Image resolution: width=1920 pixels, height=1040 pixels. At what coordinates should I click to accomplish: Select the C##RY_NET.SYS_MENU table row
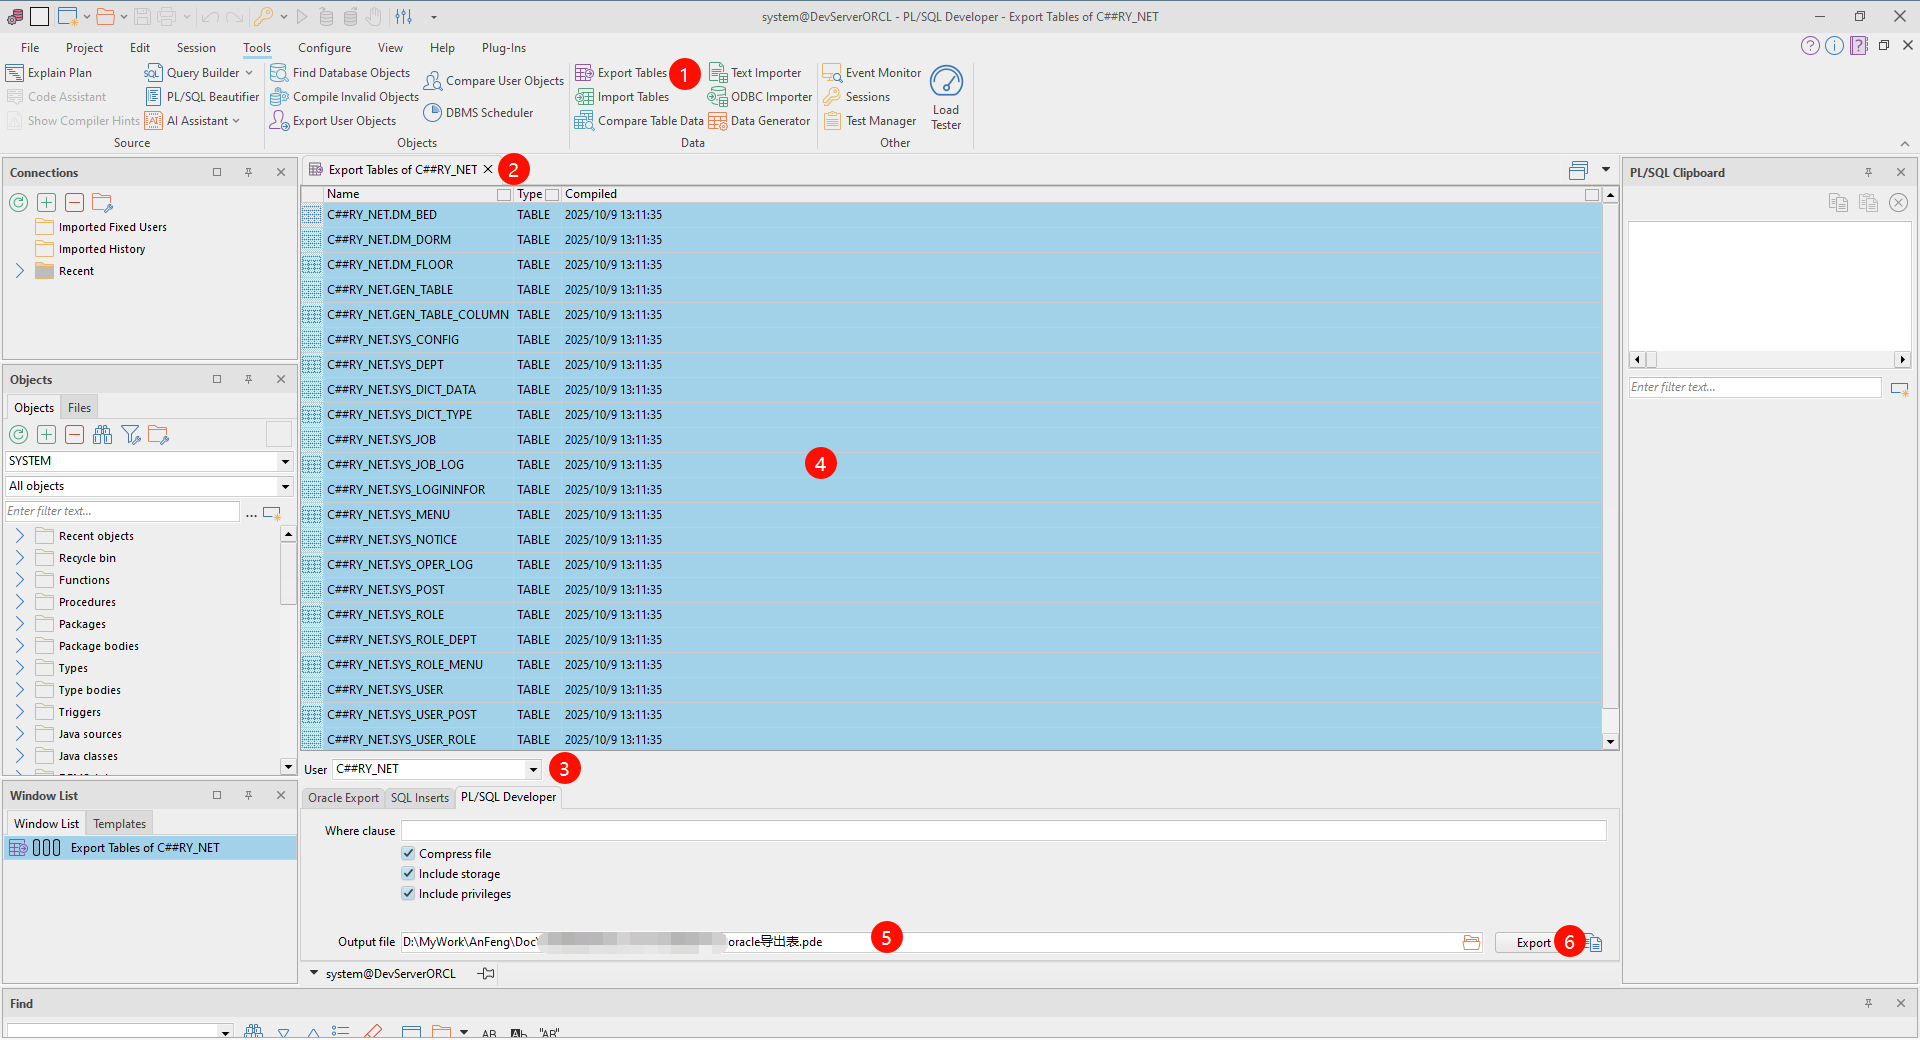(951, 515)
